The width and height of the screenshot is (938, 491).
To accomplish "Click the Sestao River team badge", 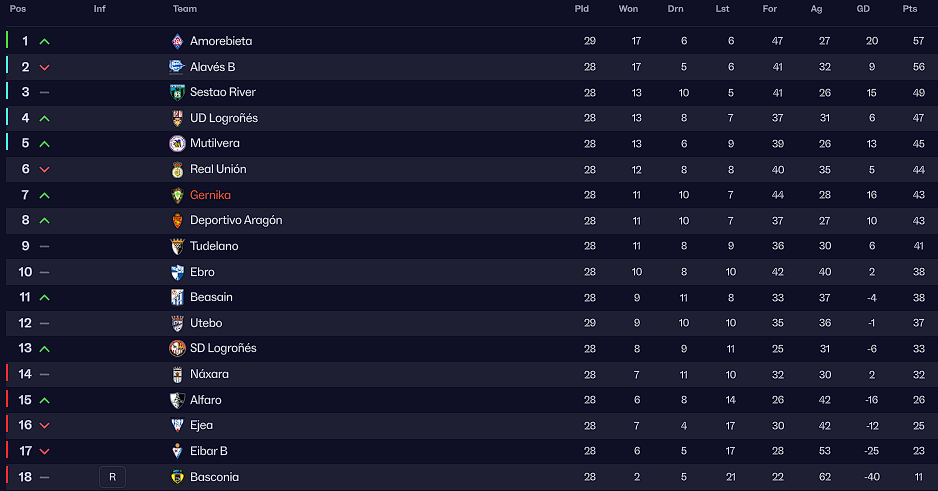I will click(177, 92).
